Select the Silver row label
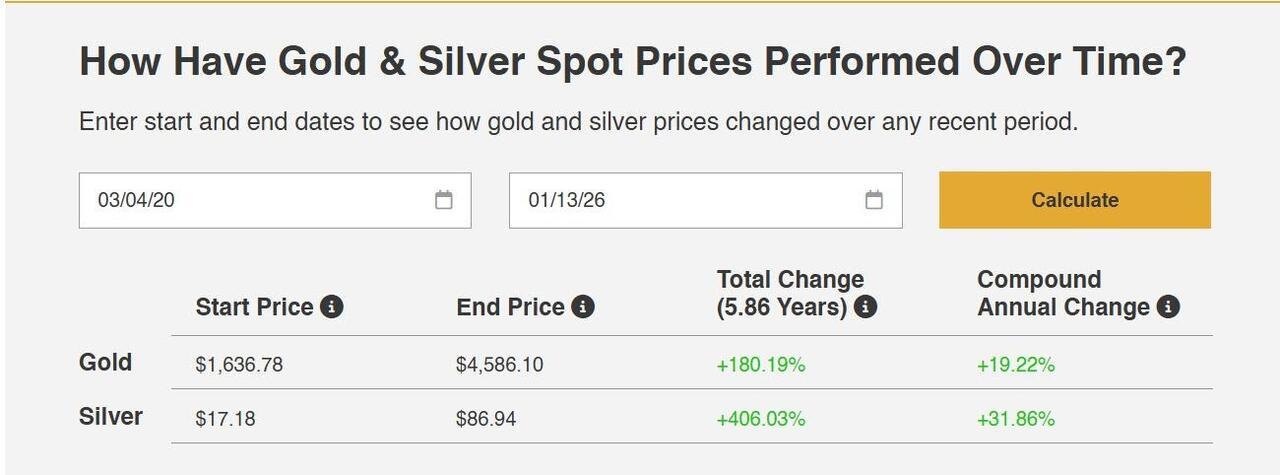This screenshot has width=1280, height=475. (110, 416)
